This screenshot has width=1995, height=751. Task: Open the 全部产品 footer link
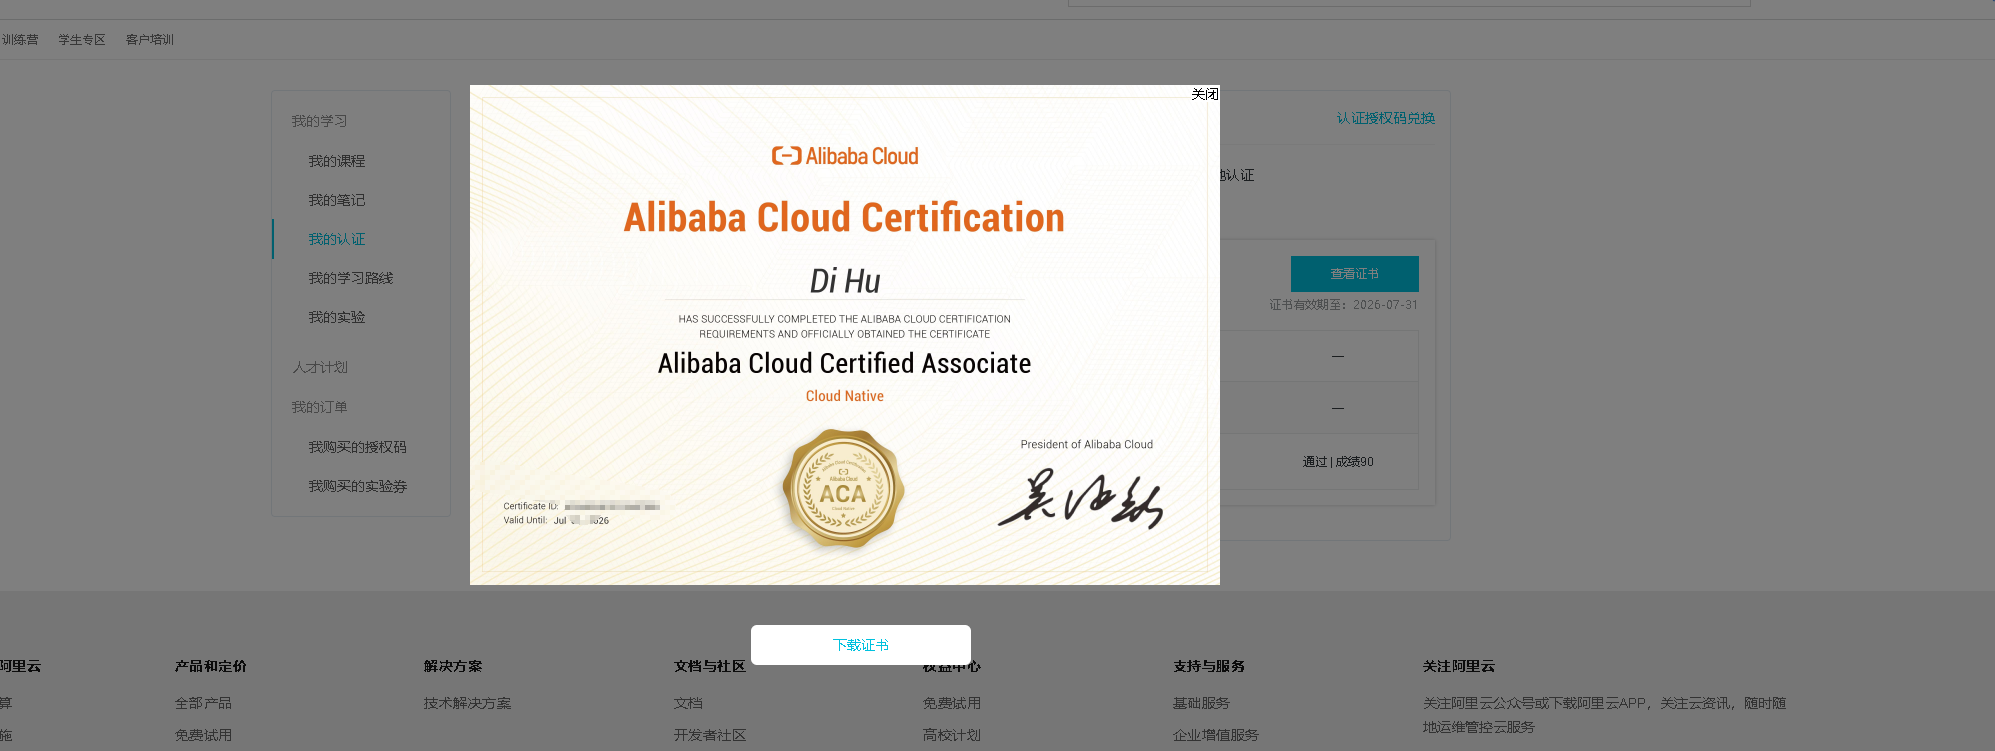click(x=203, y=703)
